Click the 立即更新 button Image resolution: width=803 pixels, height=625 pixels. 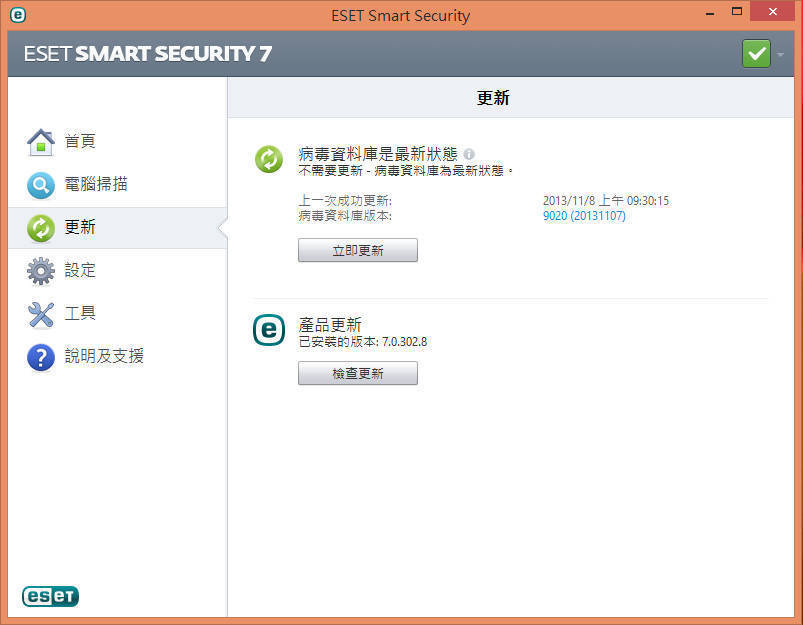pyautogui.click(x=357, y=250)
